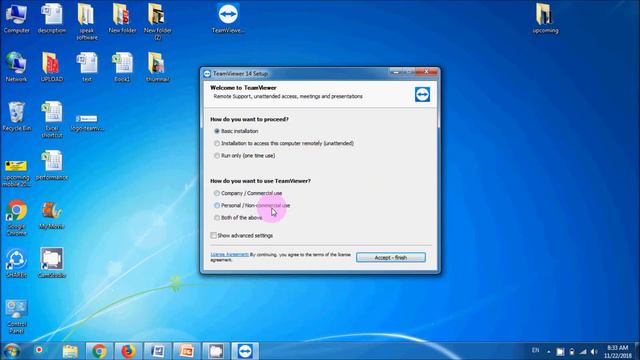Image resolution: width=640 pixels, height=360 pixels.
Task: Click the Windows Start button
Action: pos(11,351)
